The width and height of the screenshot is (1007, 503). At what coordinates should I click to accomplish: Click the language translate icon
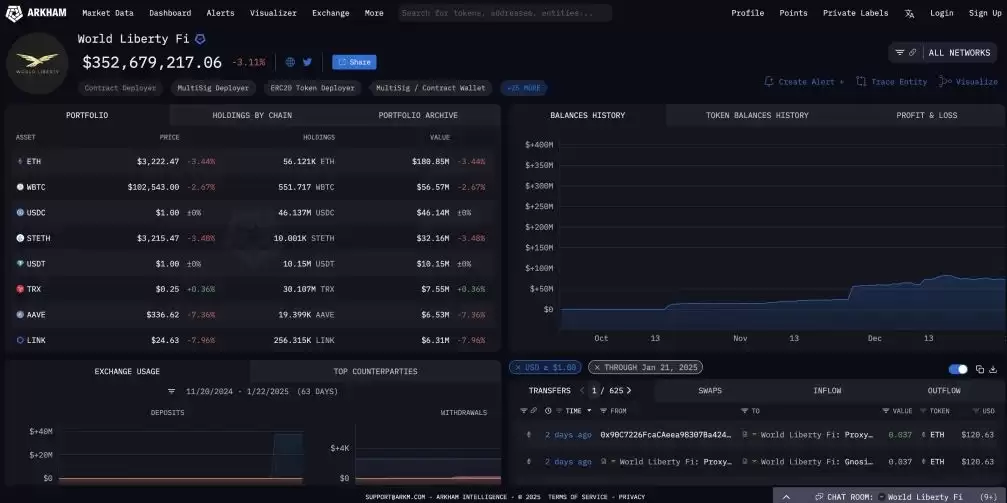coord(909,13)
